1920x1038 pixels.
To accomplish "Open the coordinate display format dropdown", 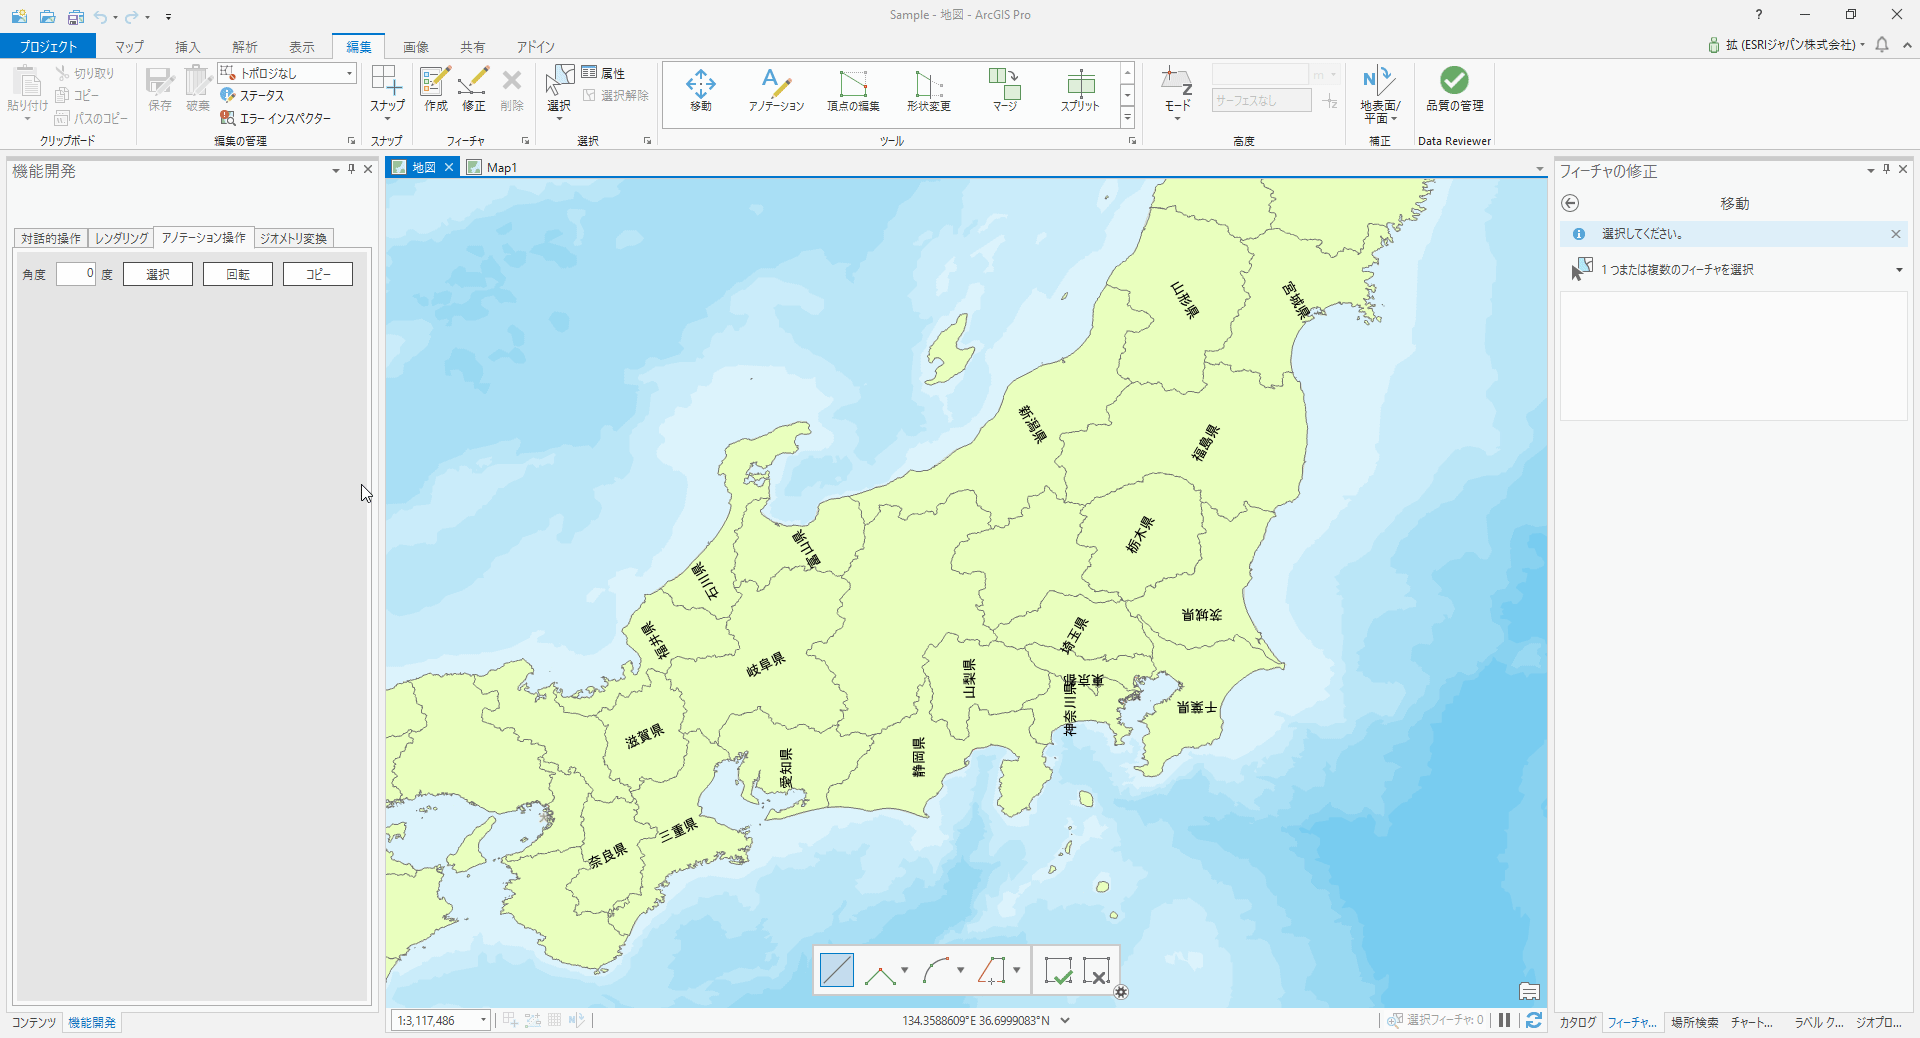I will coord(1065,1020).
